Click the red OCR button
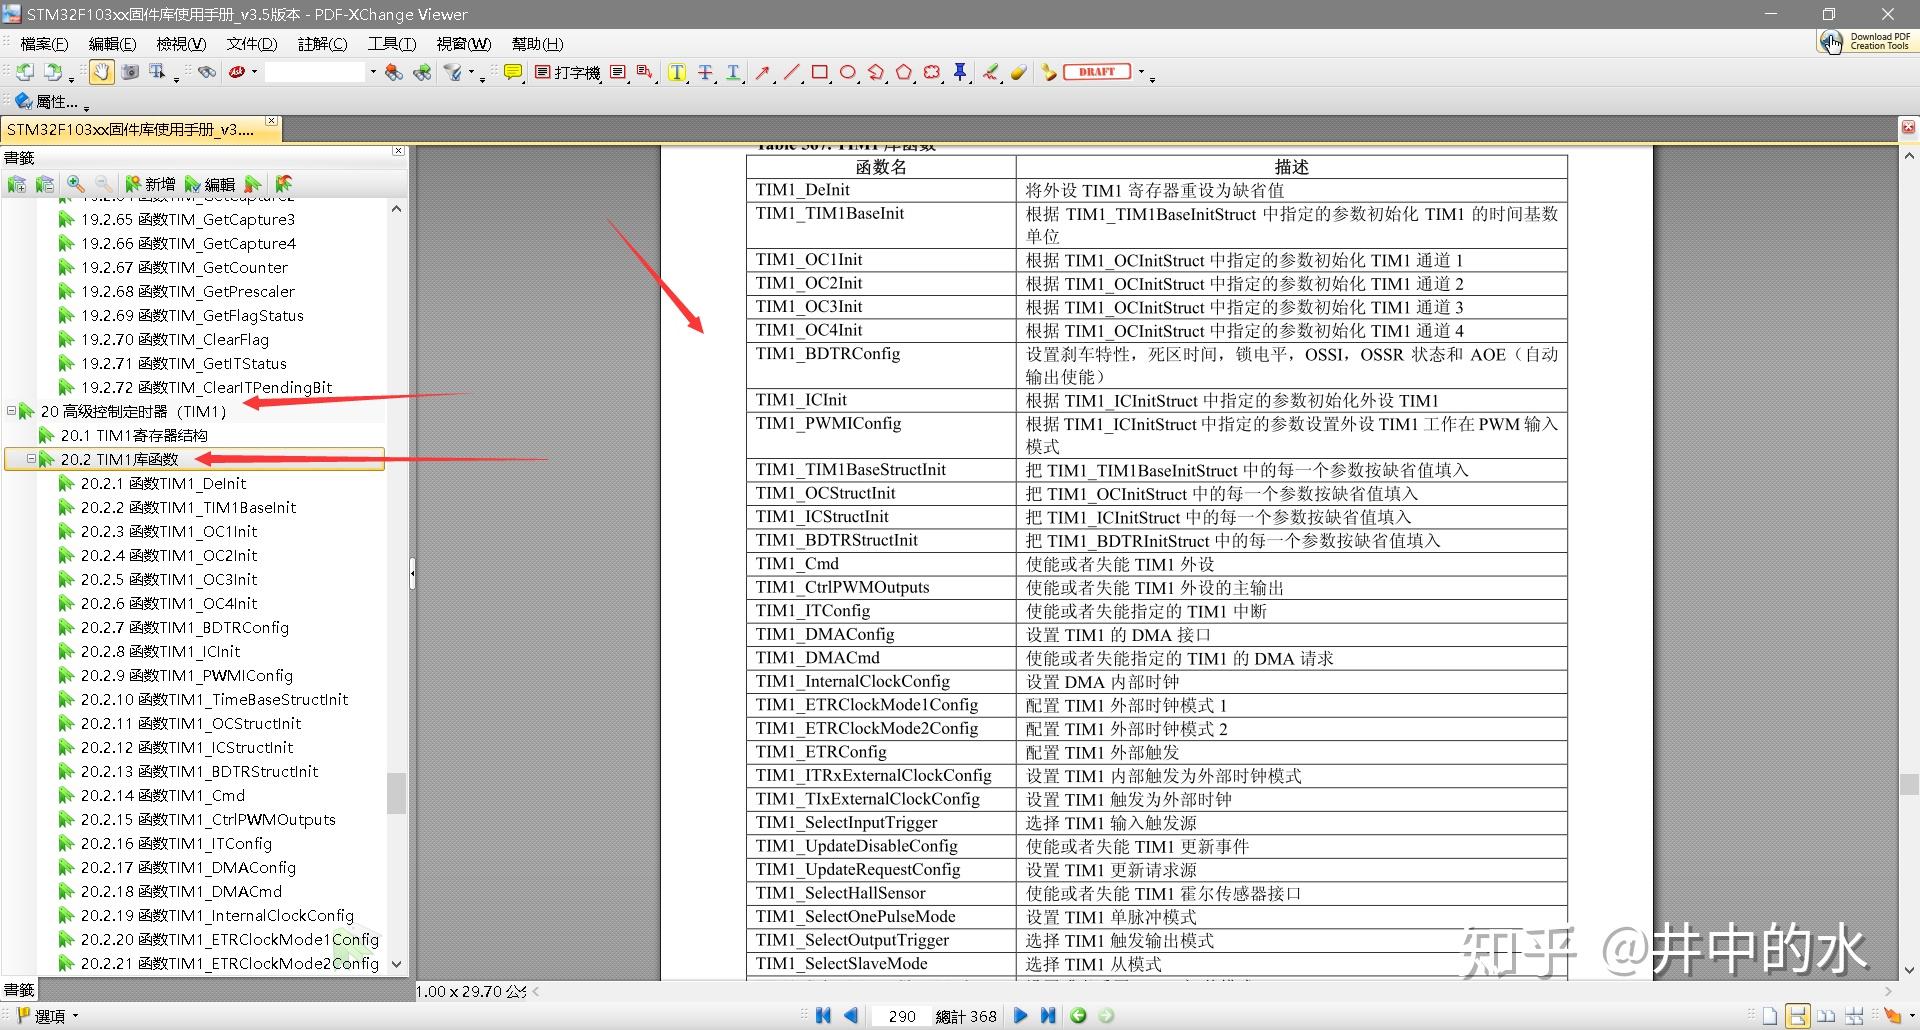1920x1030 pixels. (x=237, y=72)
